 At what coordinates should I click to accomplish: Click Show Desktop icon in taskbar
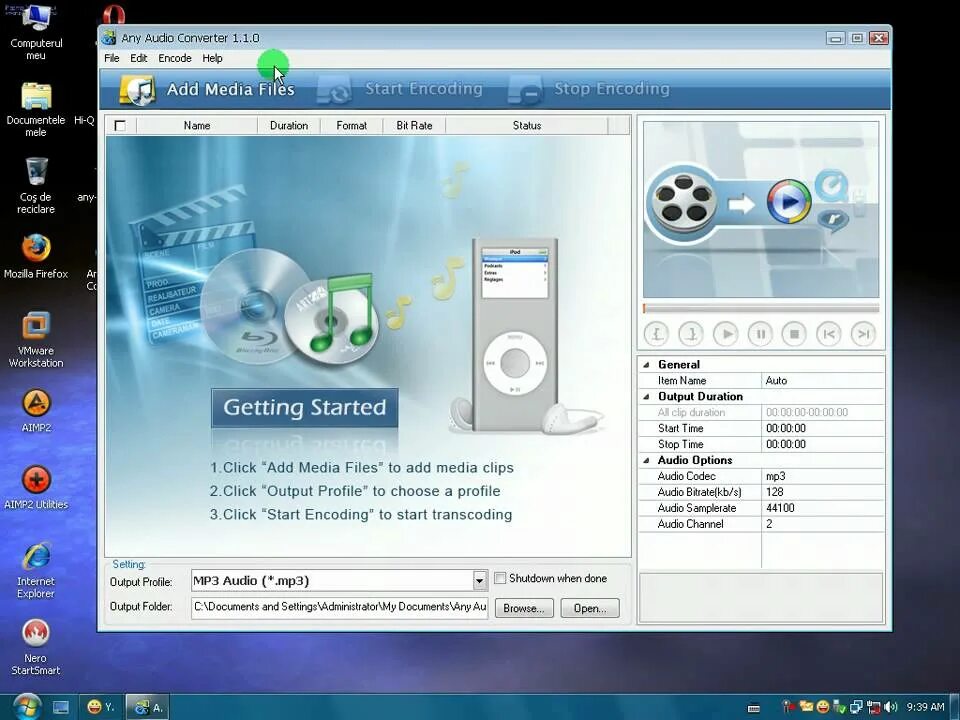61,708
